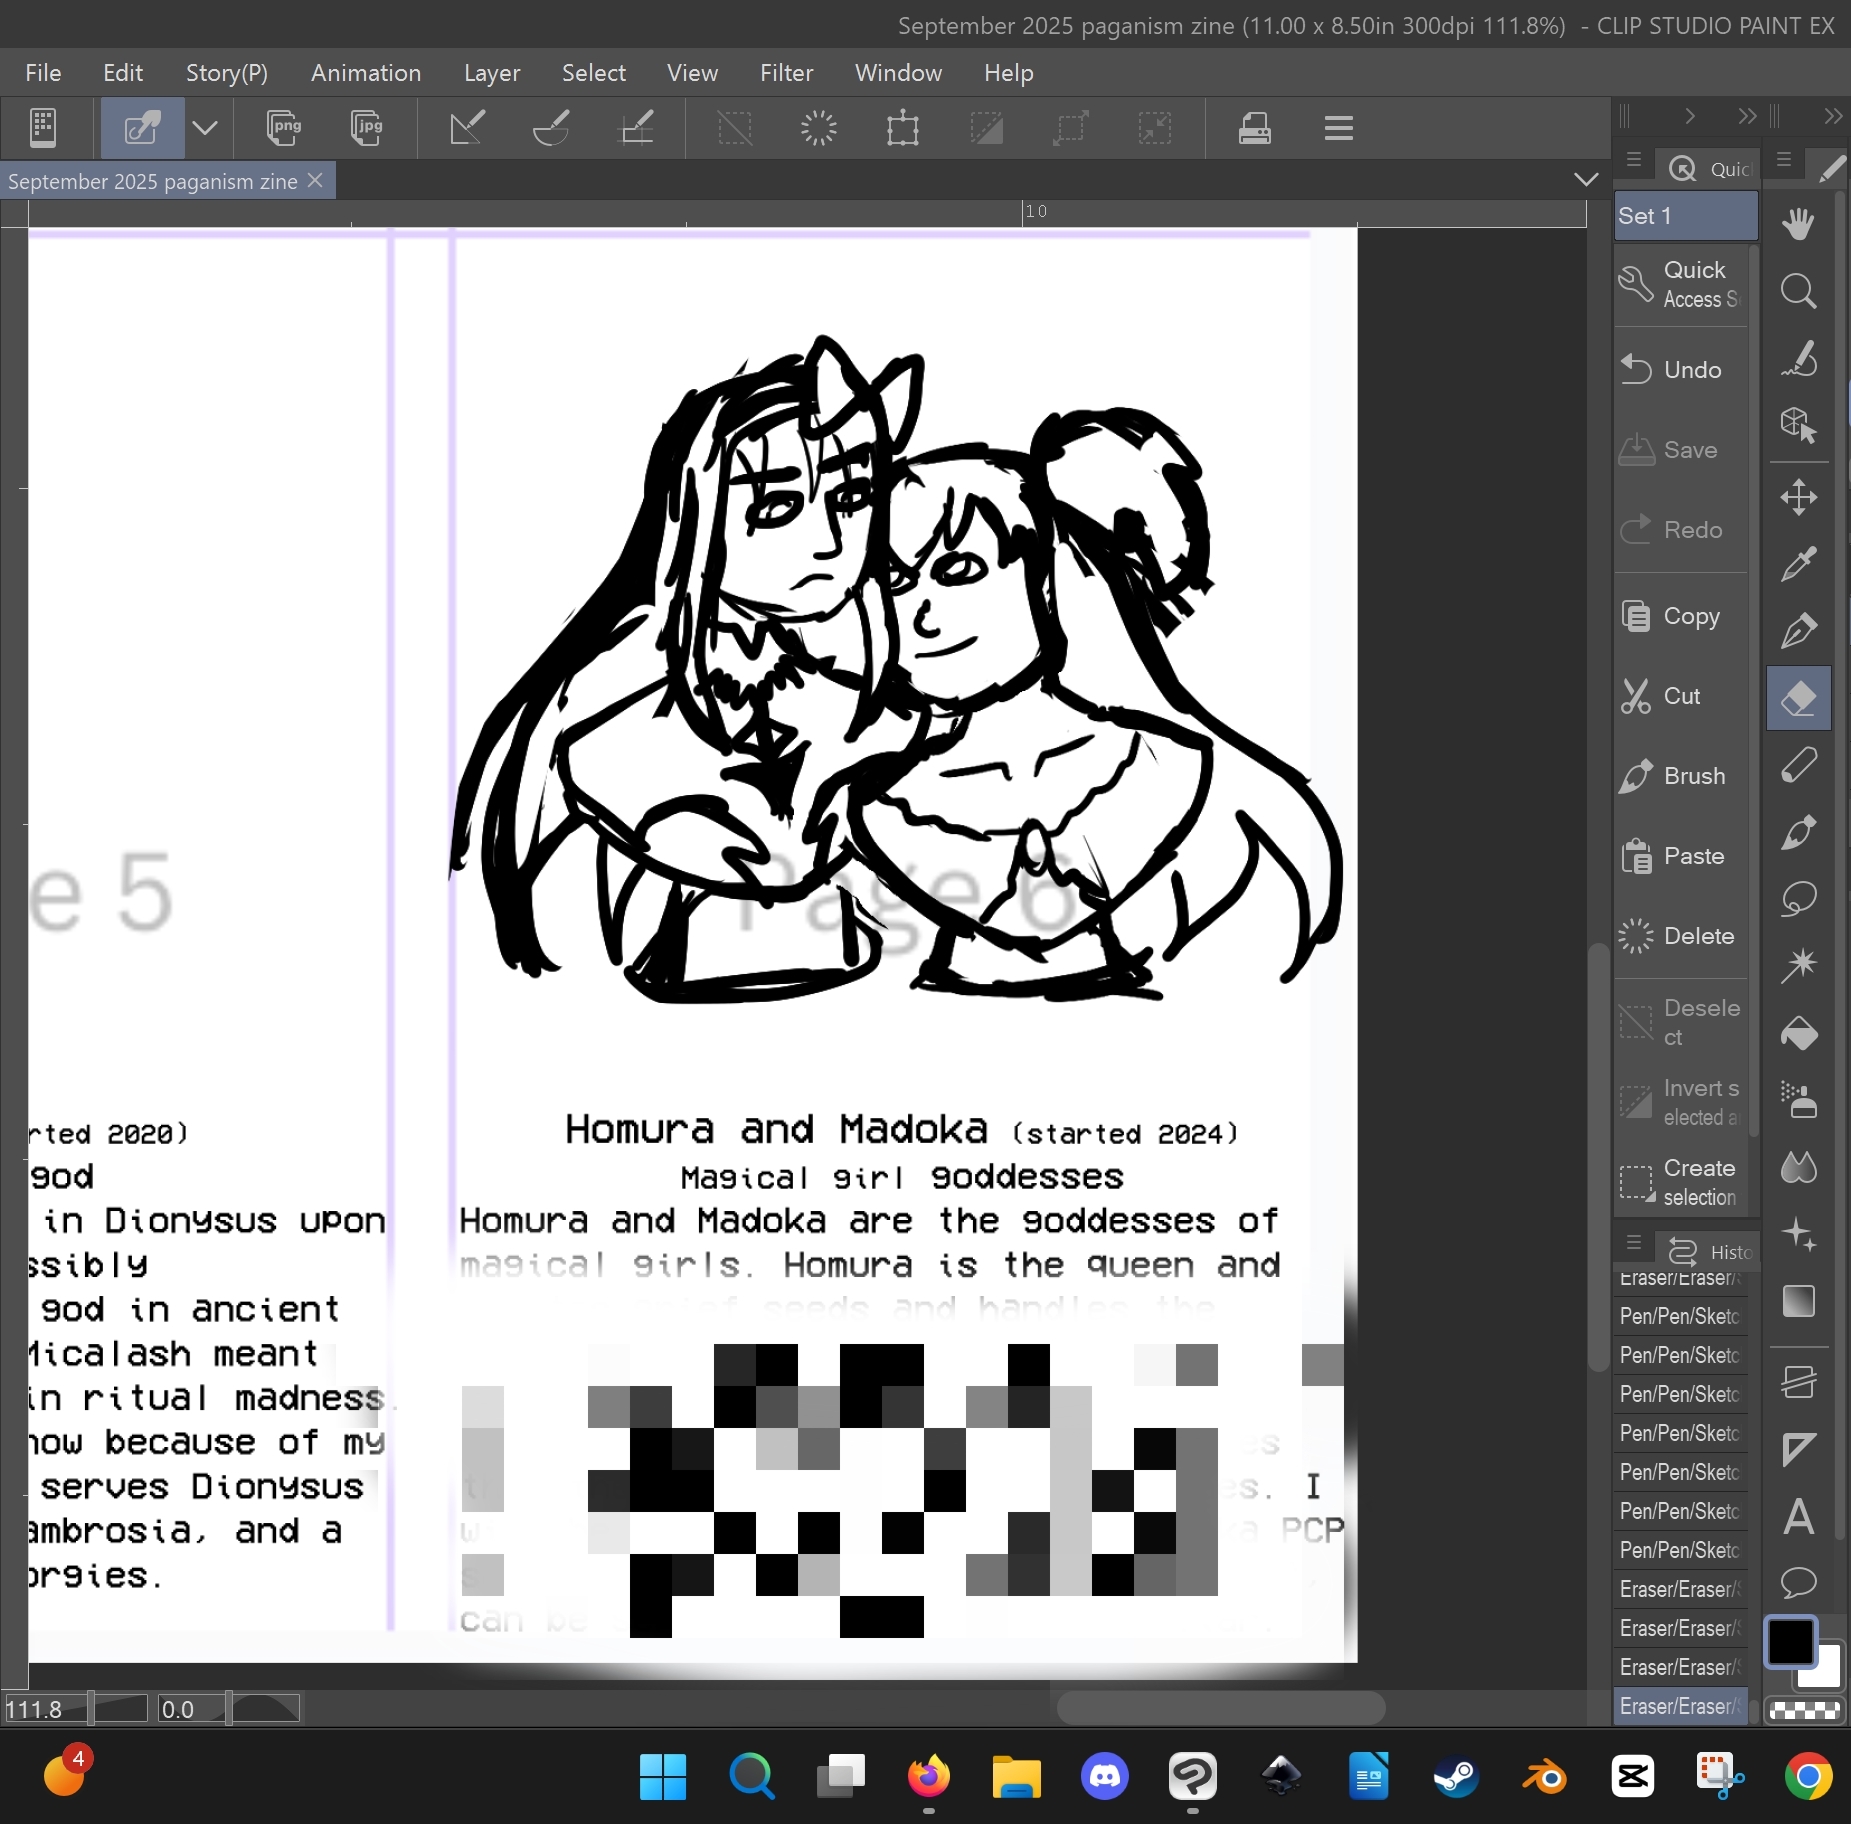1851x1824 pixels.
Task: Select the Fill bucket tool
Action: (x=1798, y=1033)
